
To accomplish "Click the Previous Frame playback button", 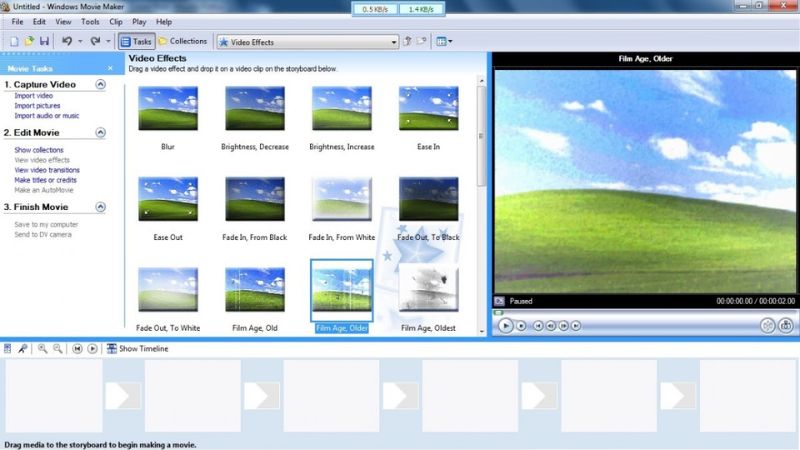I will point(551,326).
